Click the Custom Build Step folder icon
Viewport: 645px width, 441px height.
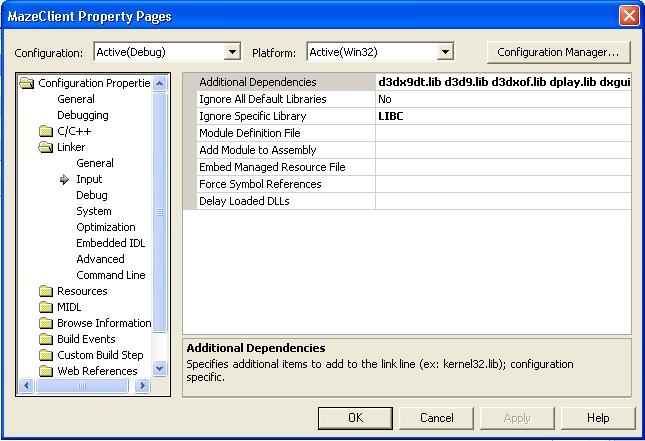point(46,355)
